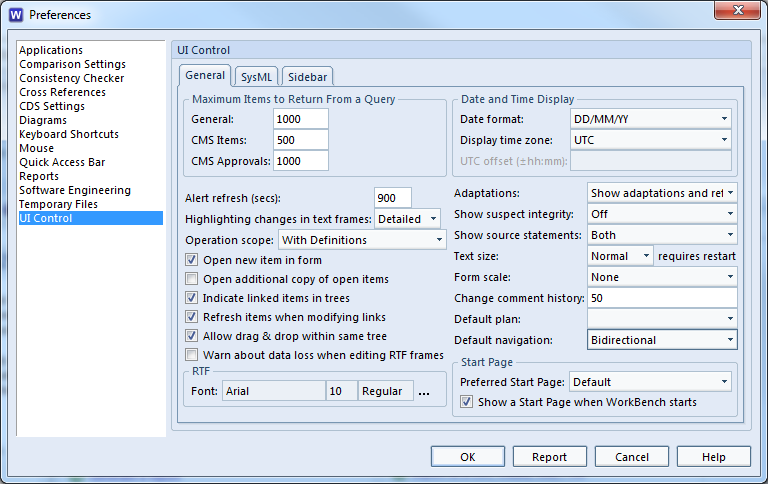Select Keyboard Shortcuts in the category list
Image resolution: width=768 pixels, height=484 pixels.
pos(69,134)
